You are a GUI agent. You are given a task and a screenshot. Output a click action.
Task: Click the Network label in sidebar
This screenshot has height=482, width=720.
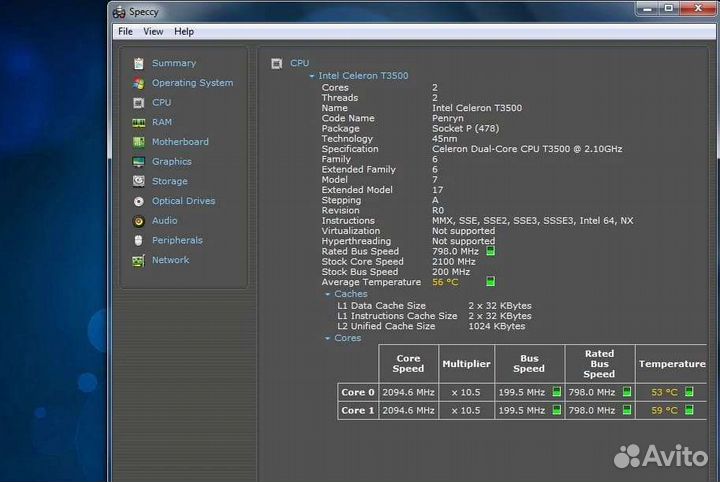pyautogui.click(x=170, y=260)
